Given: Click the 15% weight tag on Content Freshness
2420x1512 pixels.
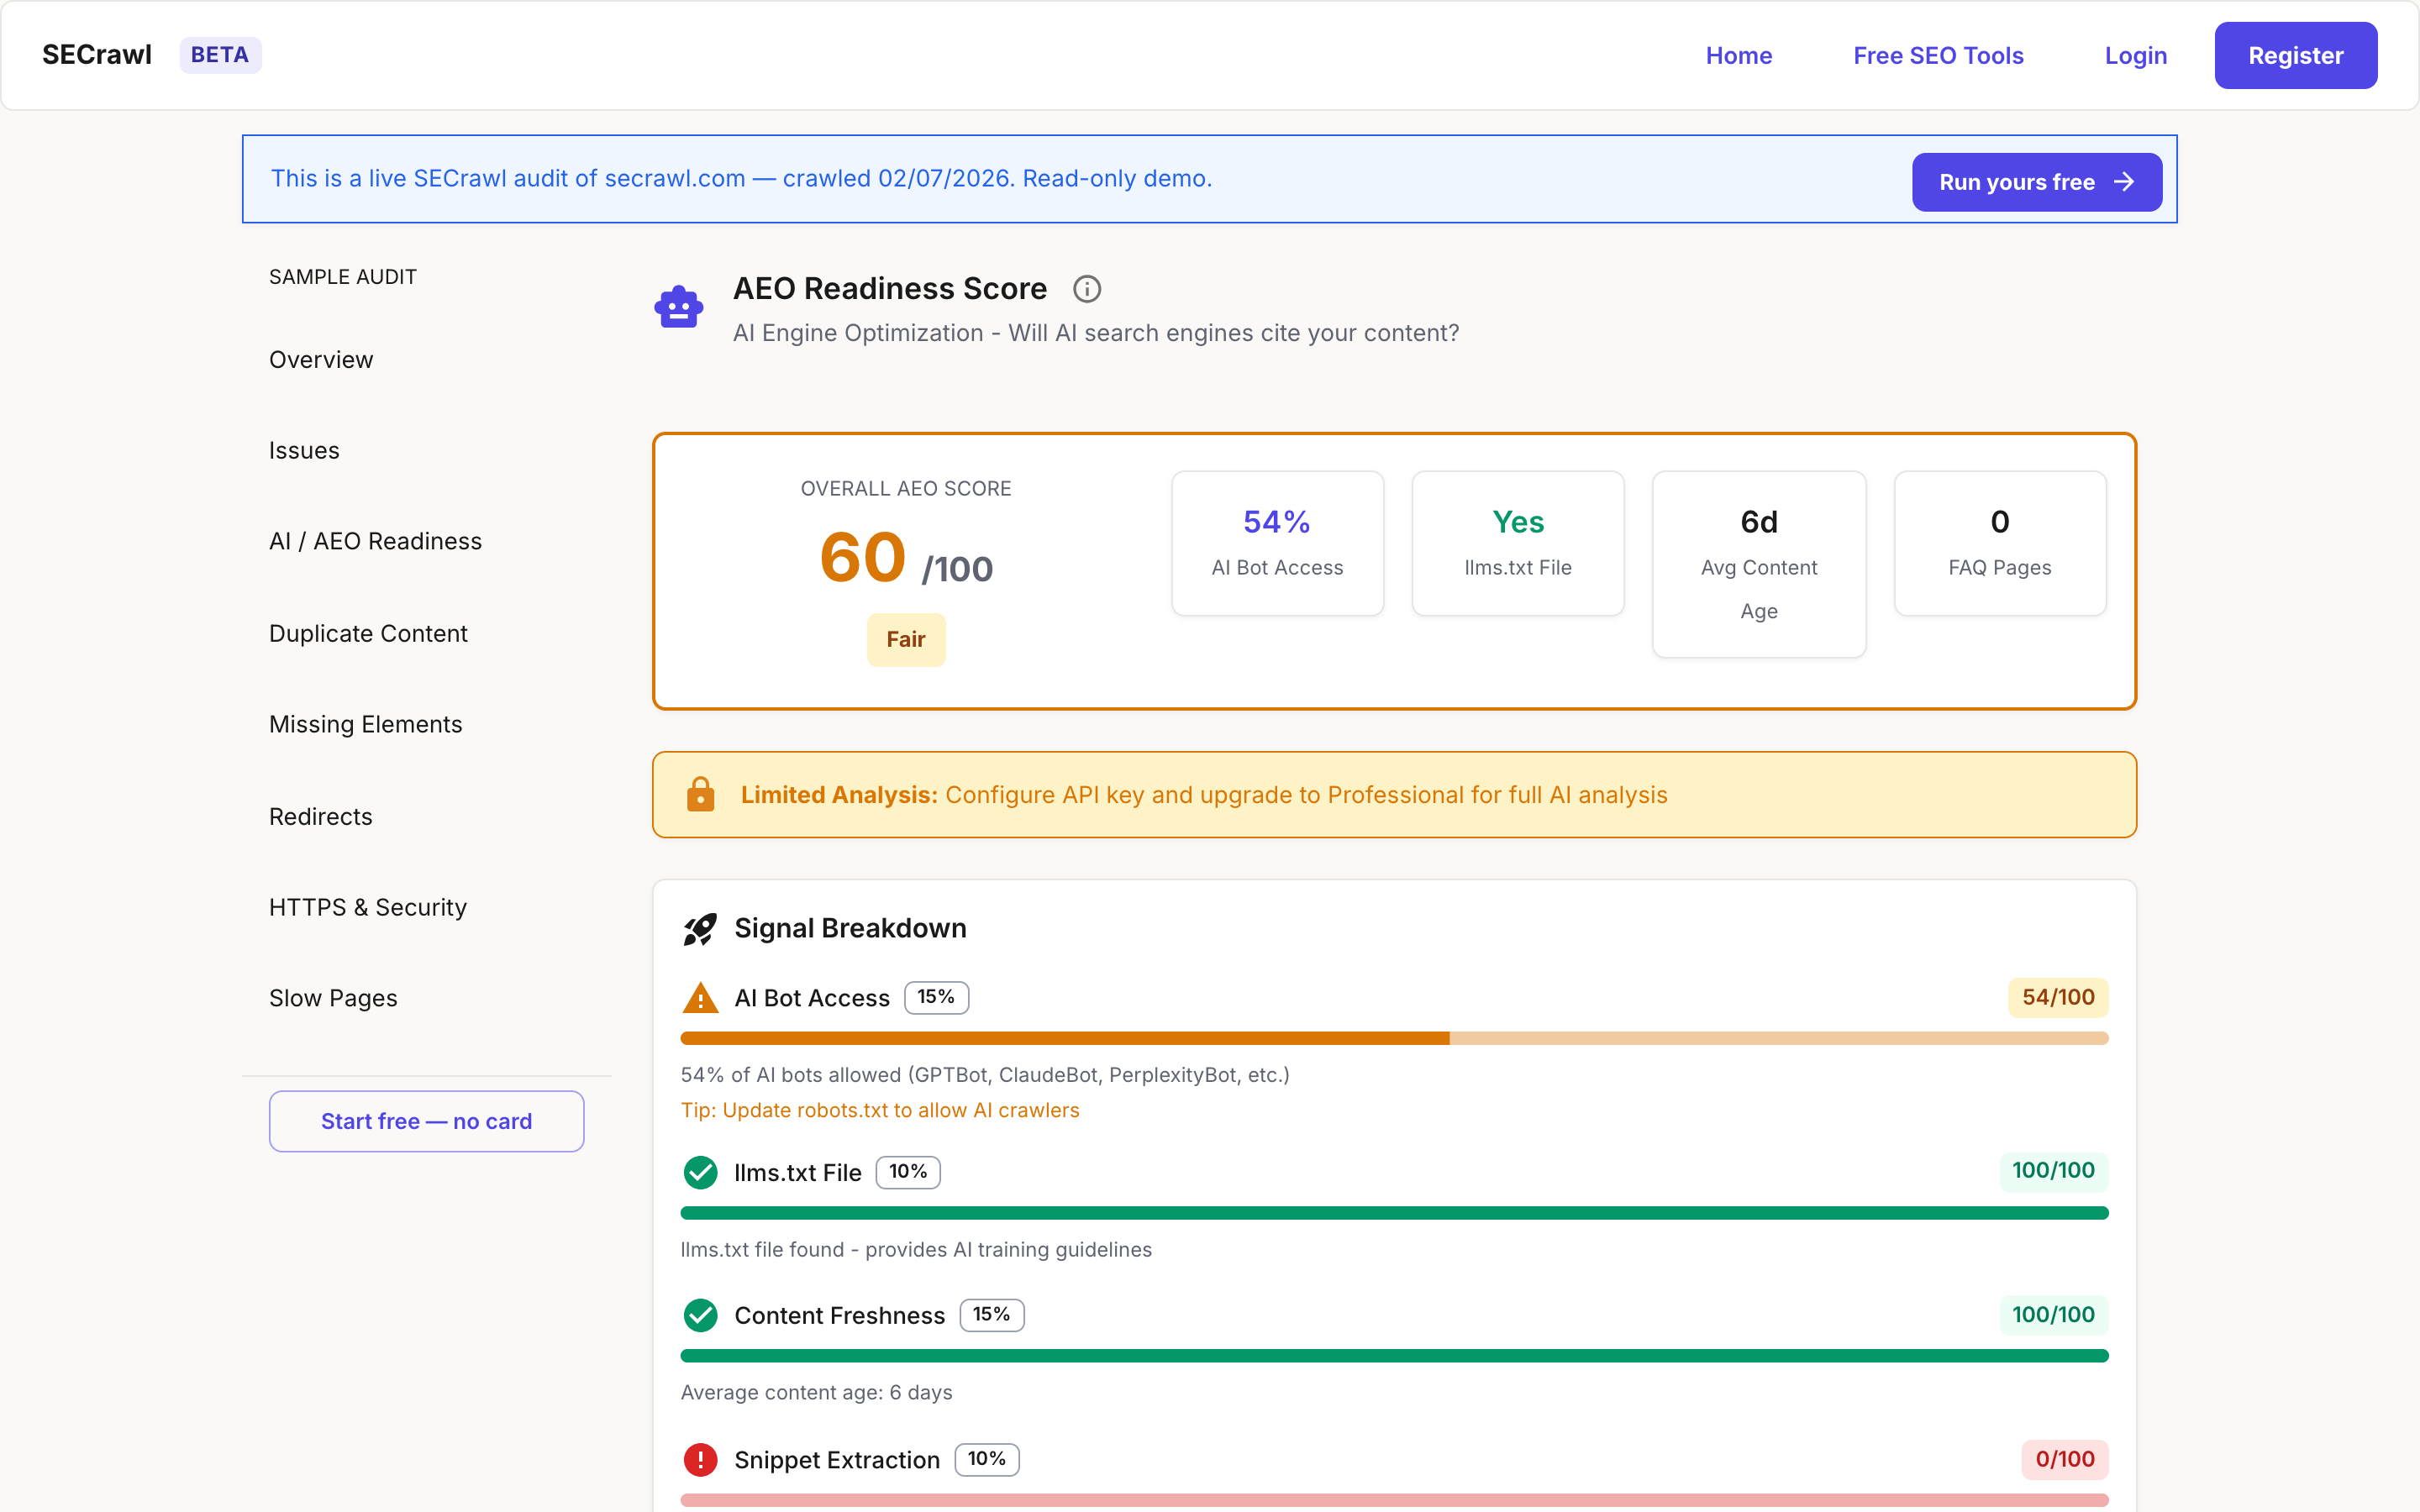Looking at the screenshot, I should tap(991, 1315).
